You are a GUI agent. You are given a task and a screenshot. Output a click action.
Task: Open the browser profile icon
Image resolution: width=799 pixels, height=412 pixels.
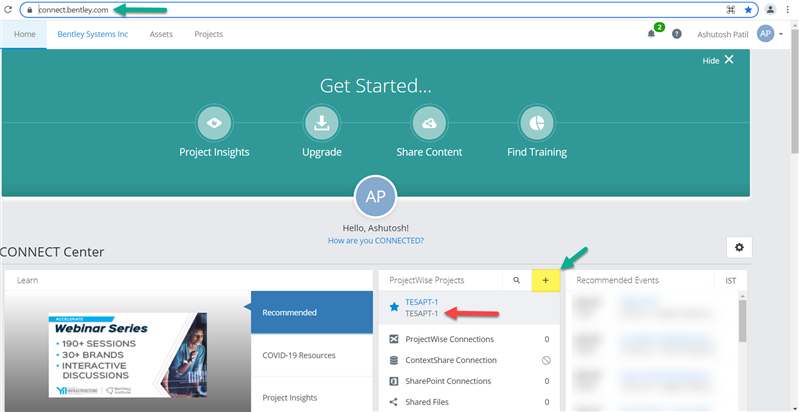click(770, 9)
